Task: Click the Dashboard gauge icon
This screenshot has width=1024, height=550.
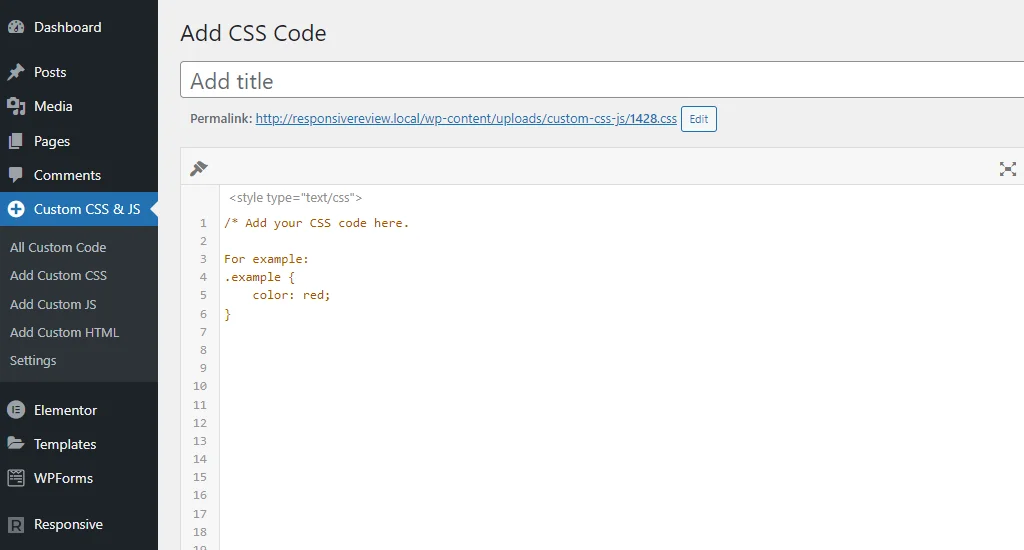Action: 16,27
